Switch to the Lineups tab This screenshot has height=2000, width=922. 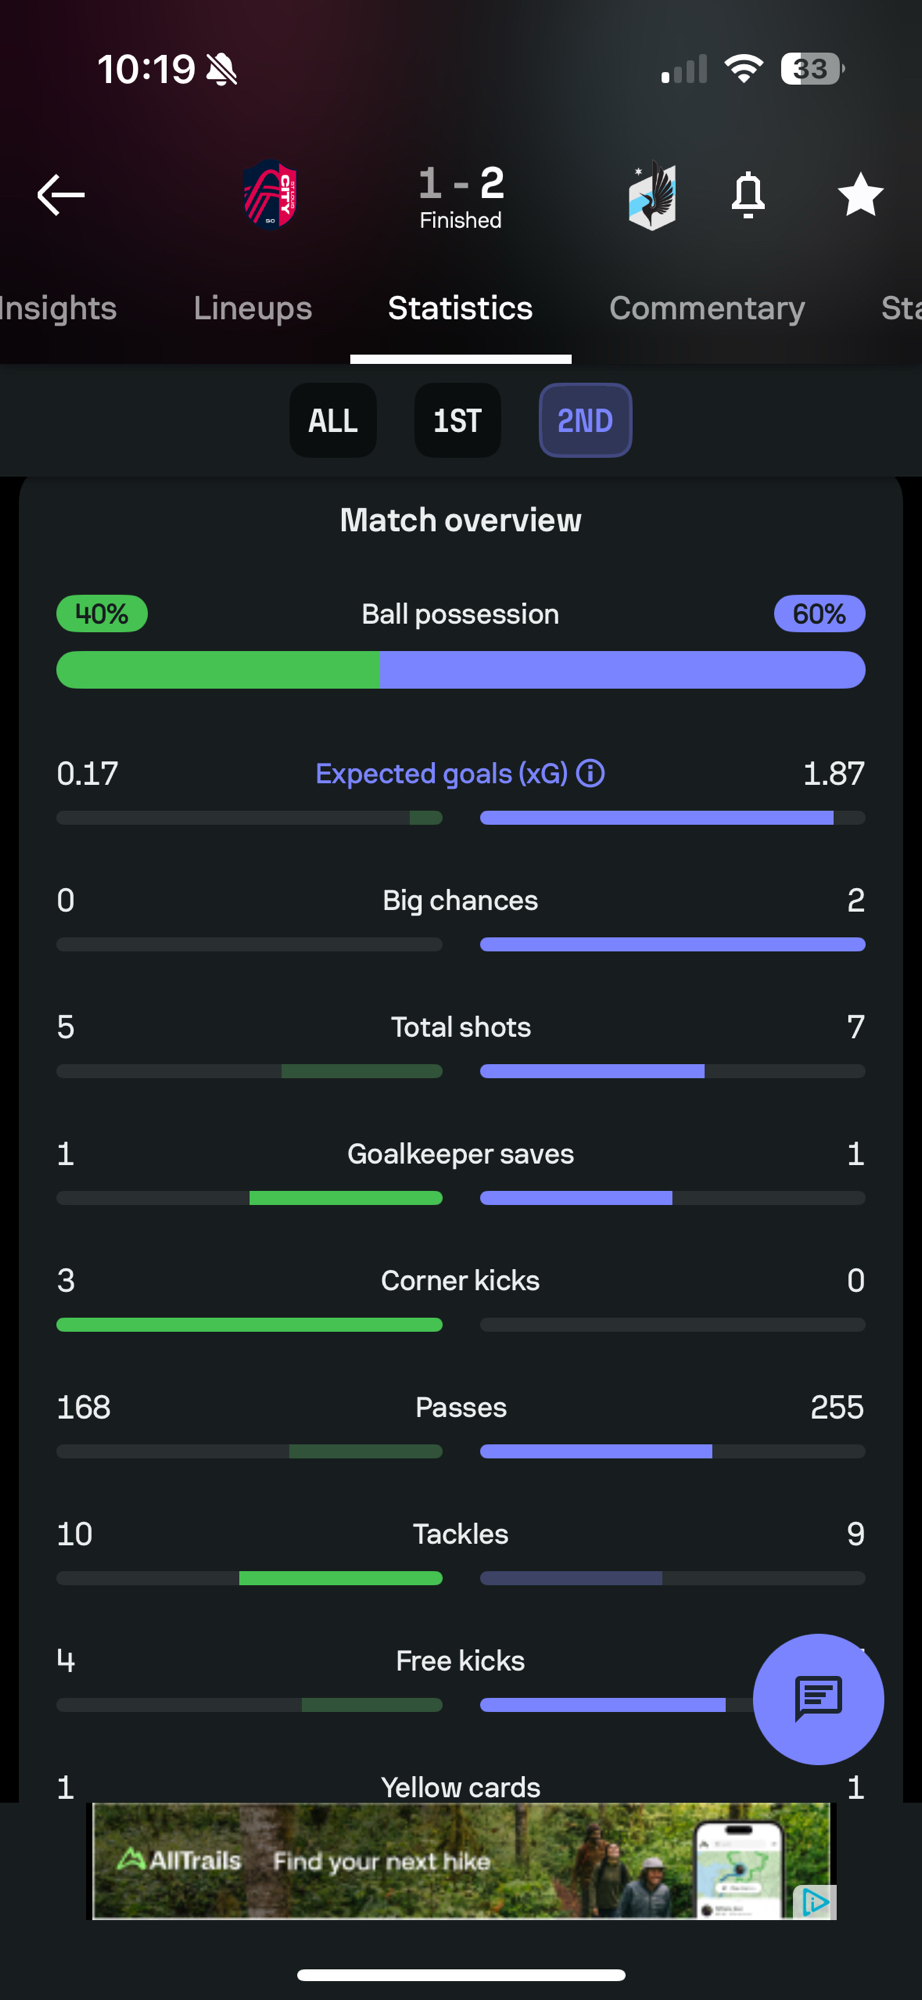coord(253,308)
